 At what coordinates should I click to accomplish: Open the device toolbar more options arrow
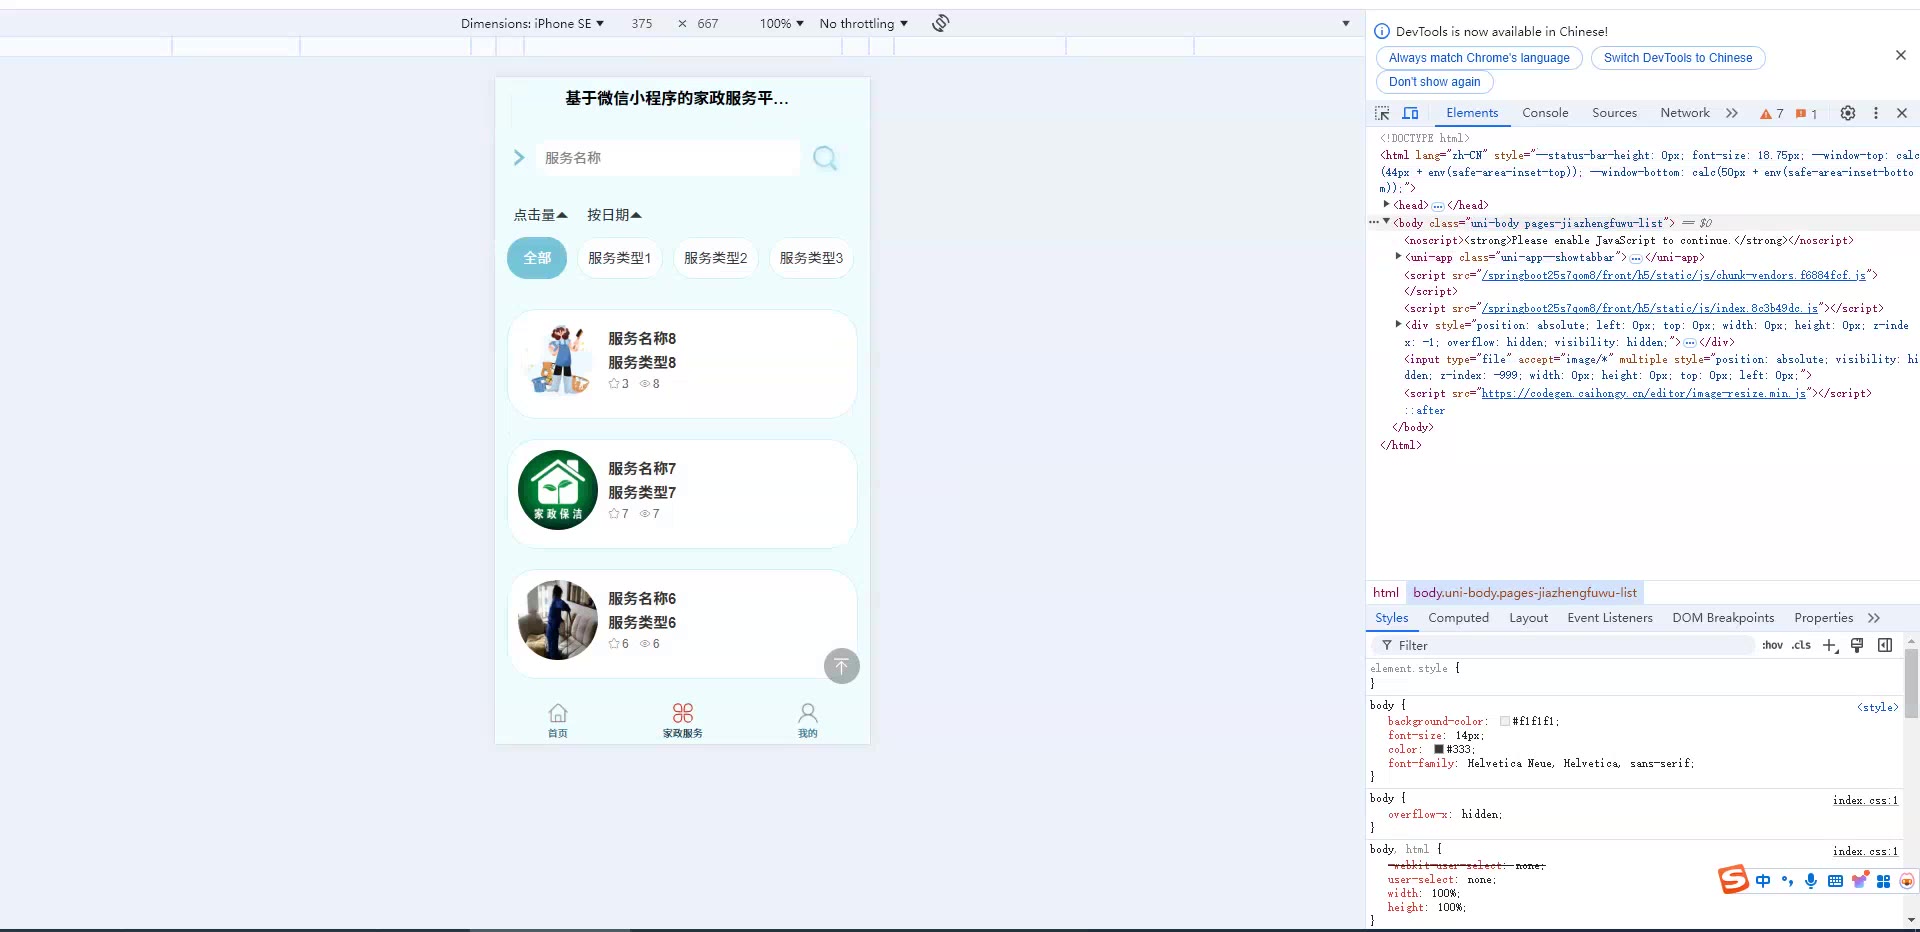tap(1346, 23)
